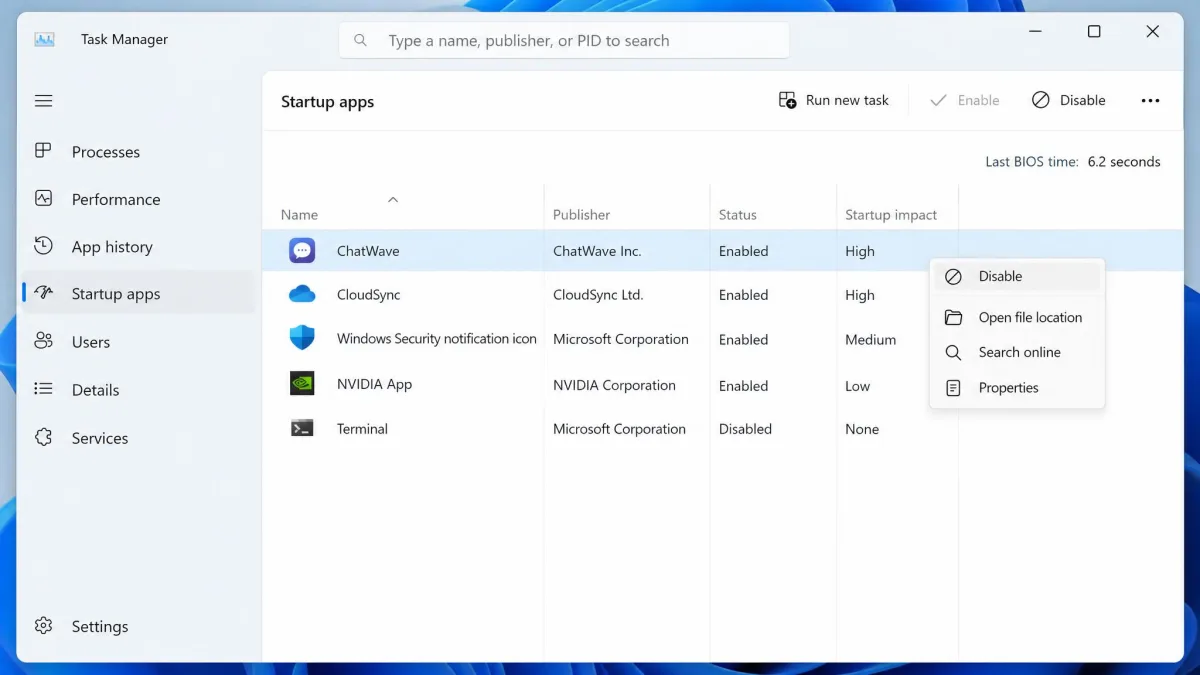Open the Details tab
This screenshot has height=675, width=1200.
[x=138, y=390]
